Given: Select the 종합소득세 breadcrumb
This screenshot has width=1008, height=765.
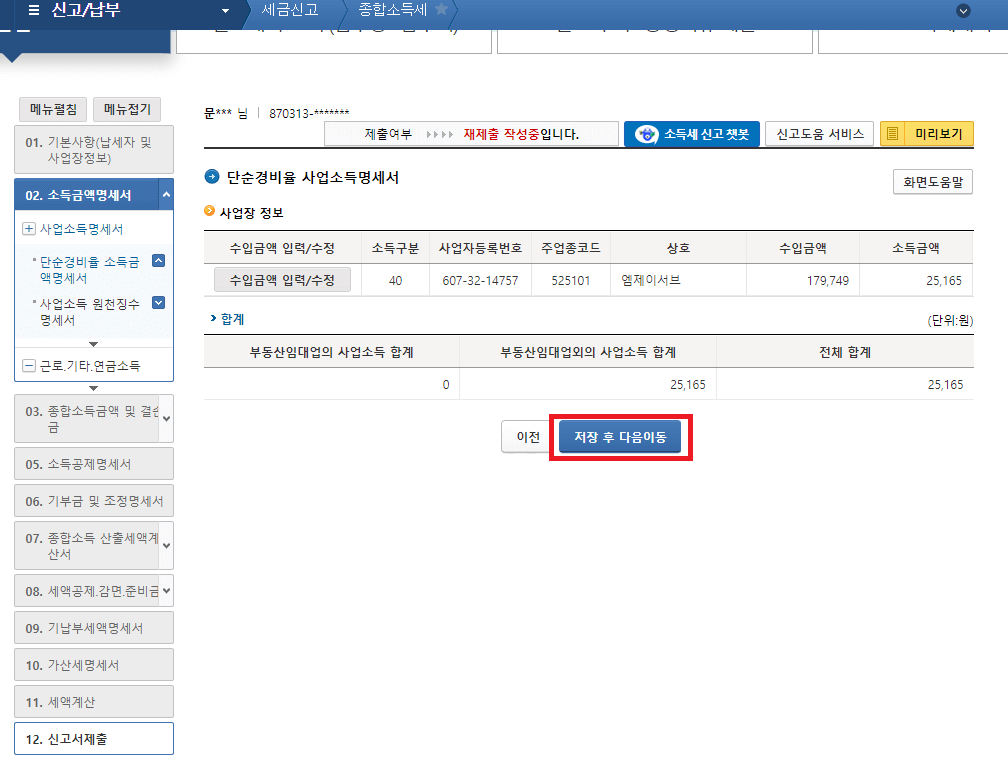Looking at the screenshot, I should pyautogui.click(x=392, y=10).
